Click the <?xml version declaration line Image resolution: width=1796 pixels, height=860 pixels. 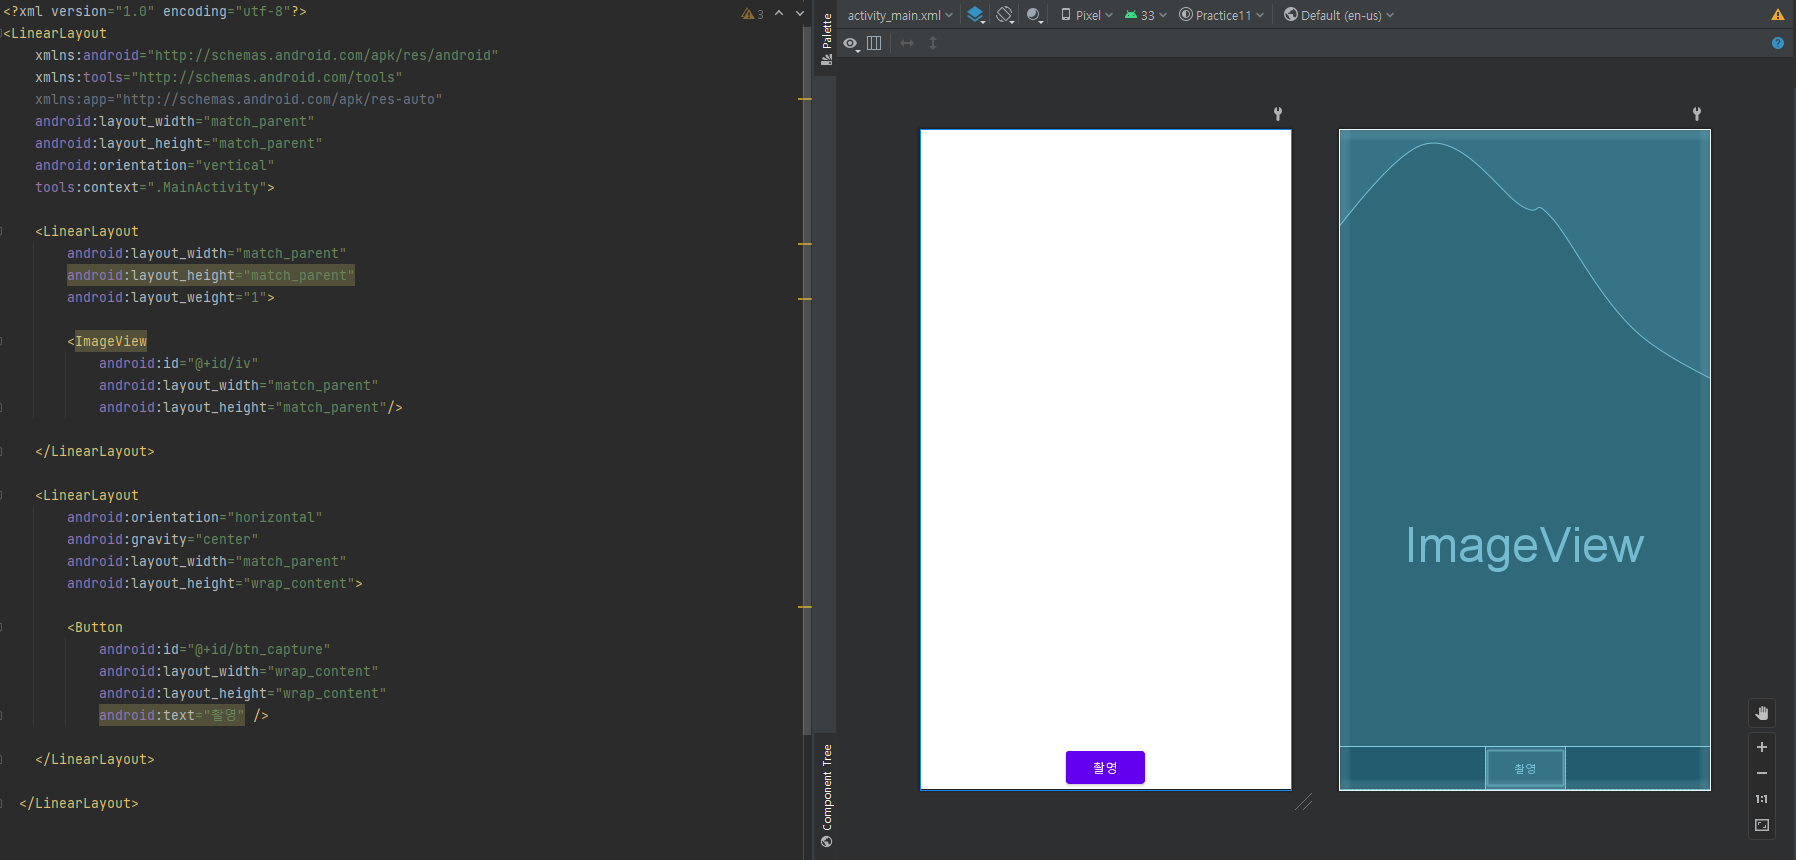click(x=155, y=11)
